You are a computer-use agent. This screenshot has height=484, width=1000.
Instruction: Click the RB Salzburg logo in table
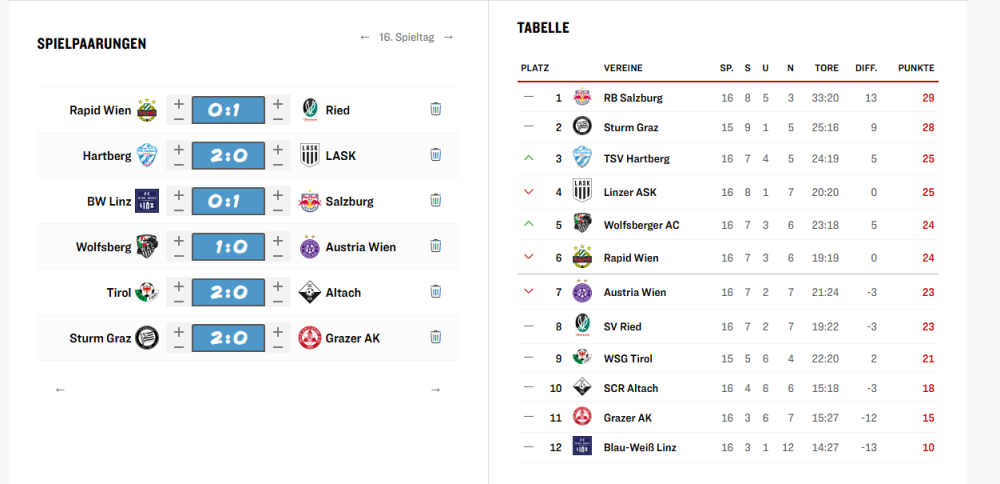coord(582,98)
